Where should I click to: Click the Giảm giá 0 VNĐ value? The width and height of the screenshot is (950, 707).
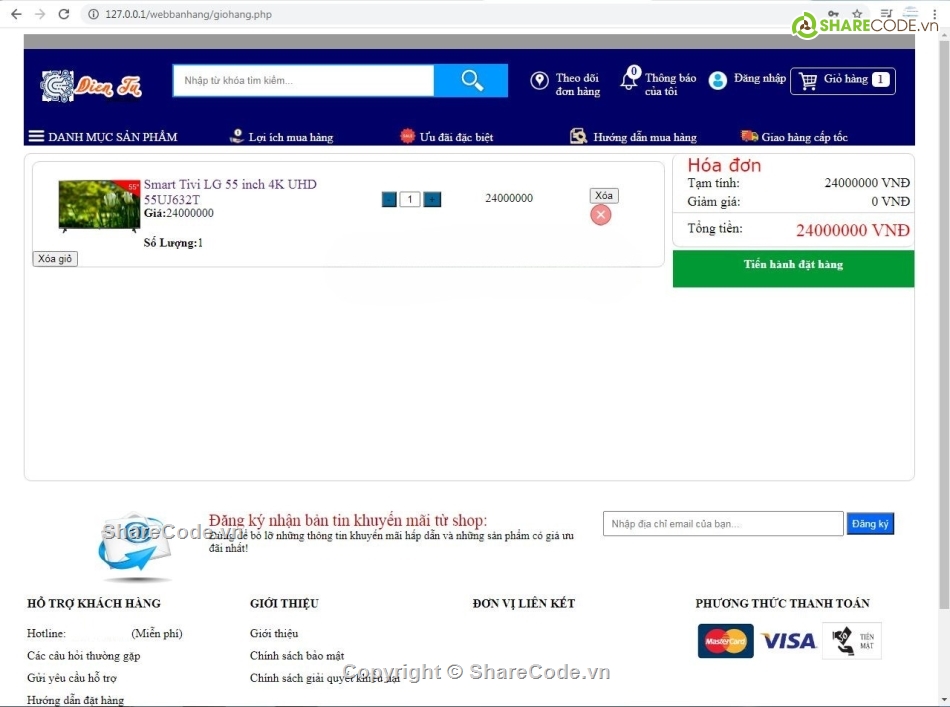[x=891, y=201]
